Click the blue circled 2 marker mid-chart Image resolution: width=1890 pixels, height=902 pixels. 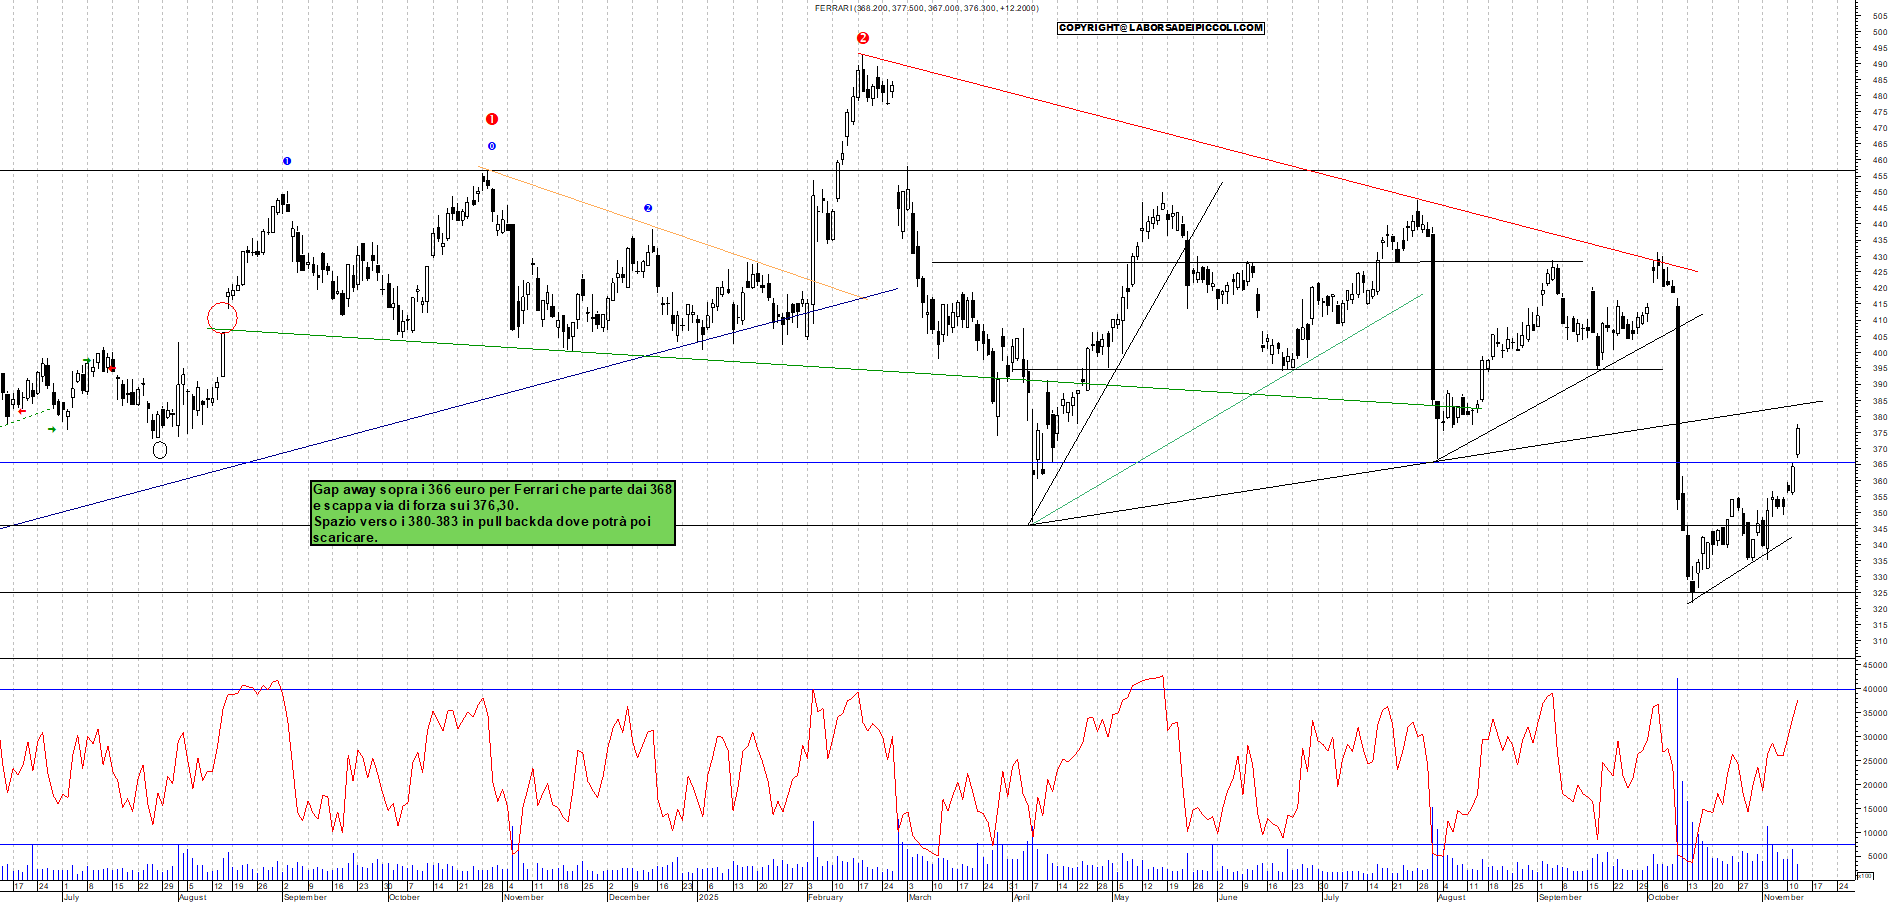648,207
